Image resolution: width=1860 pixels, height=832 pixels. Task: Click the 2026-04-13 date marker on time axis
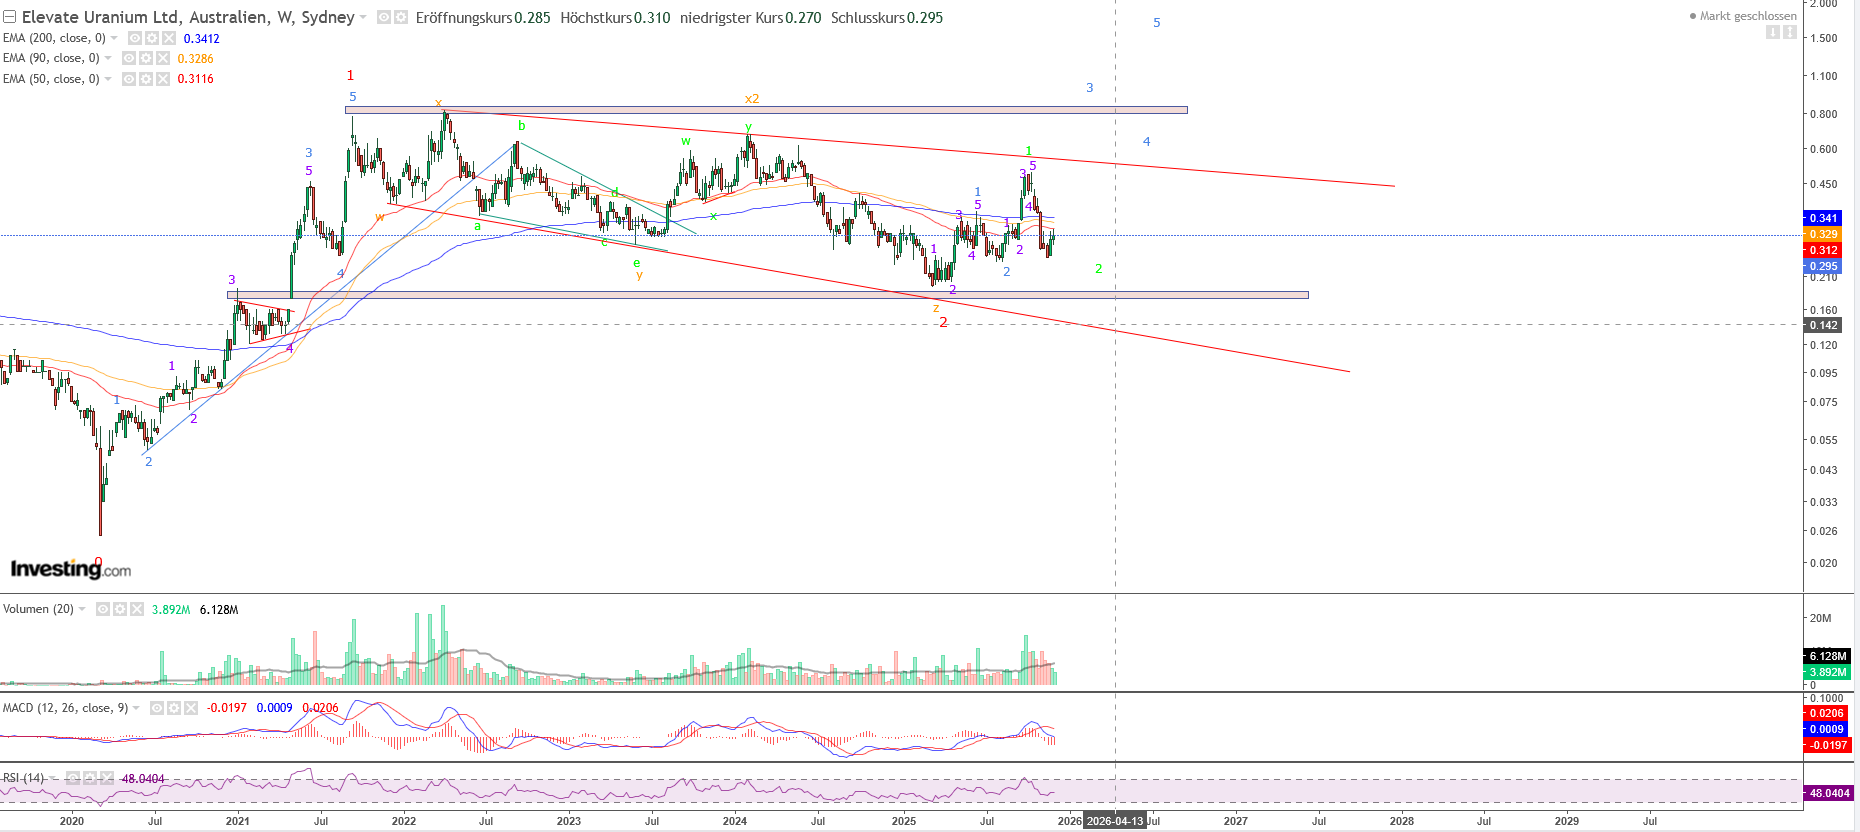[1114, 821]
